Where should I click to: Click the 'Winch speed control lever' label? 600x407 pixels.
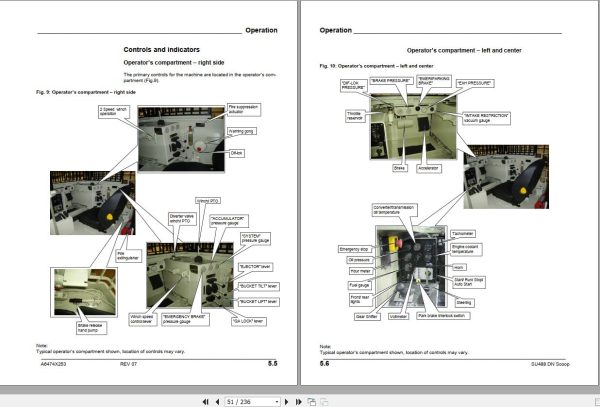[x=142, y=319]
